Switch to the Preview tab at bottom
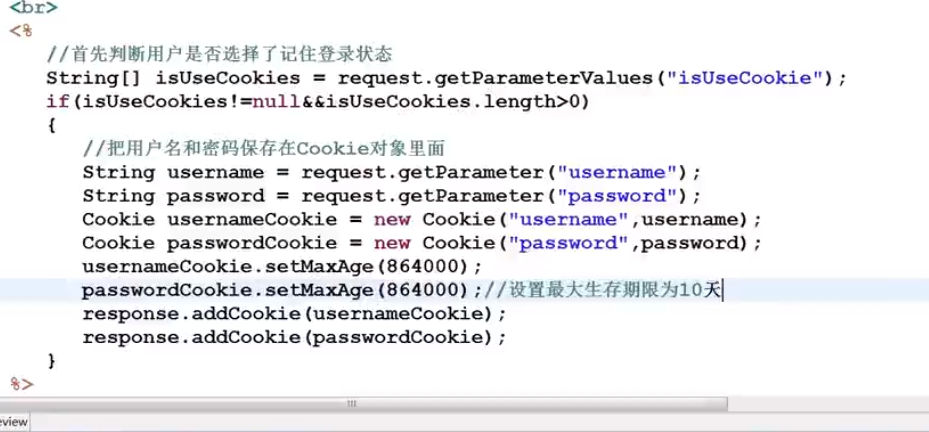 [x=13, y=422]
